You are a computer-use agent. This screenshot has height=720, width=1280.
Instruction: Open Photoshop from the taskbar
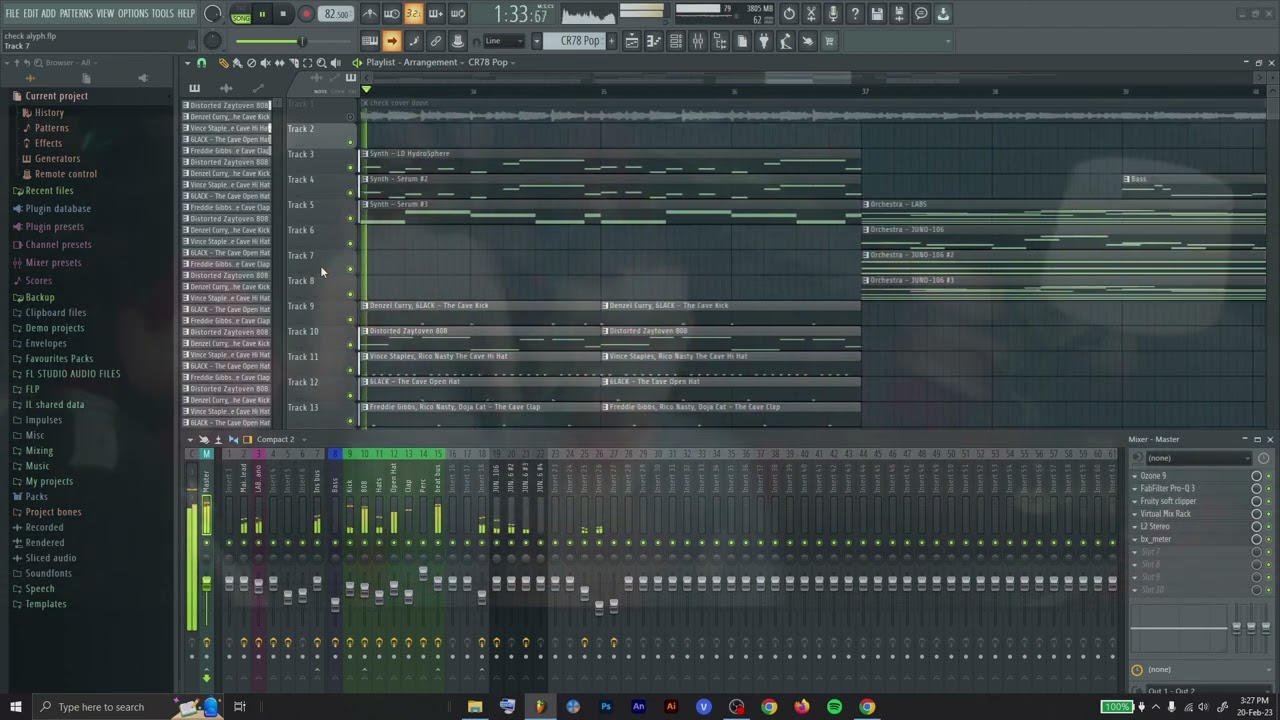[x=605, y=707]
